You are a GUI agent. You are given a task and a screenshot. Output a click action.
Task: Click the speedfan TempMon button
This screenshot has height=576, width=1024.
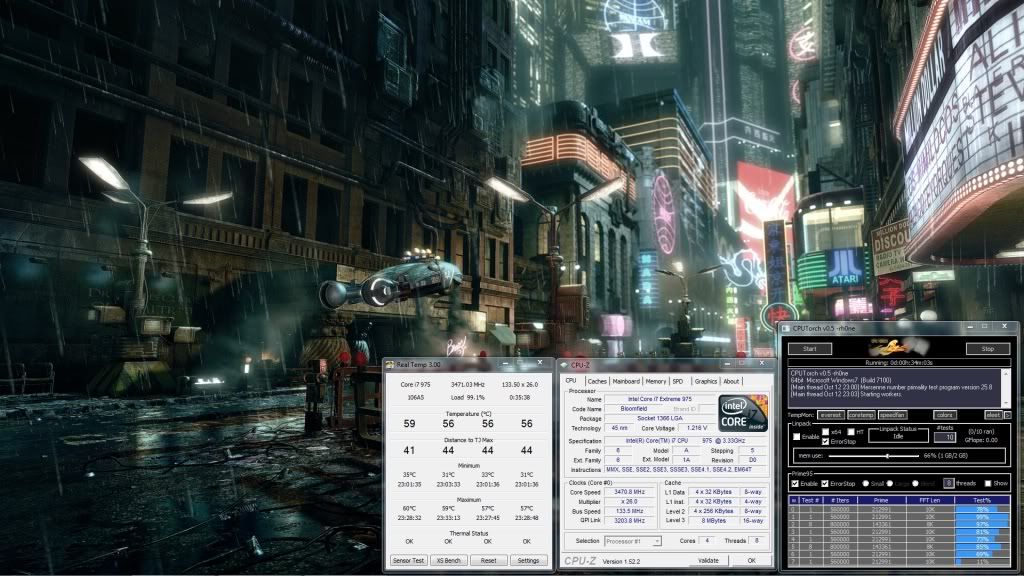[893, 415]
